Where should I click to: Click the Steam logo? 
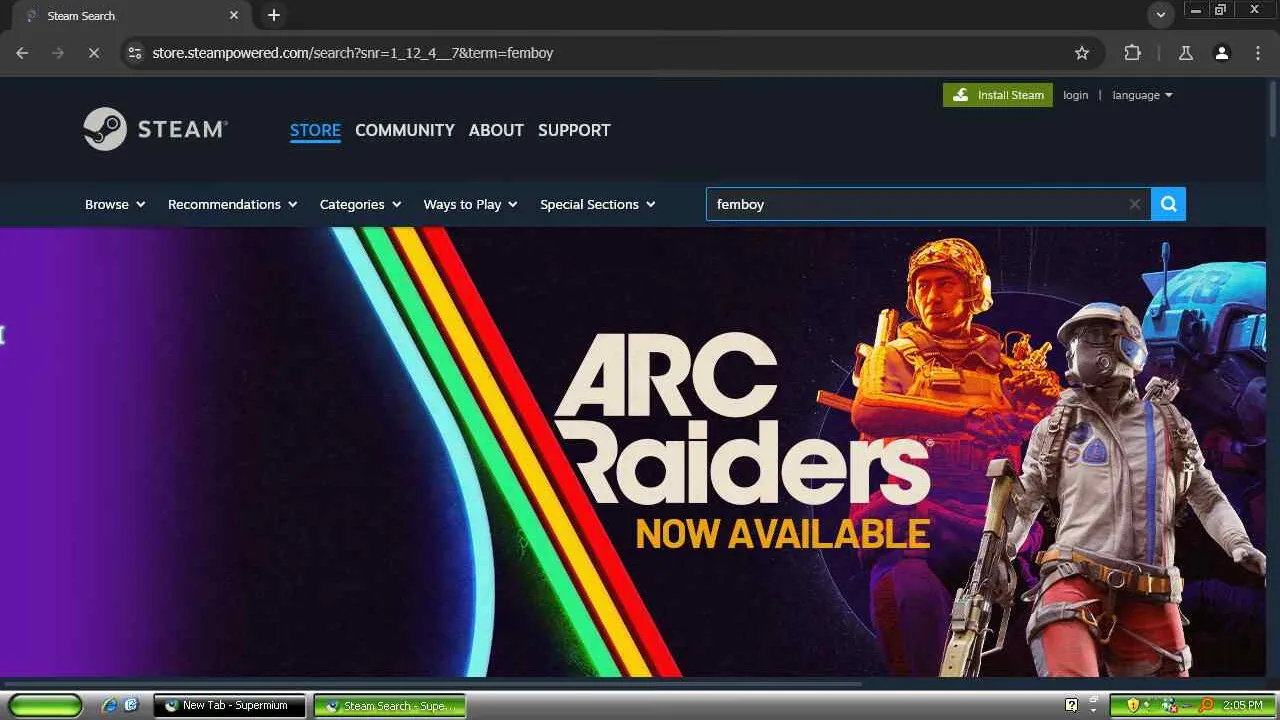pyautogui.click(x=155, y=129)
